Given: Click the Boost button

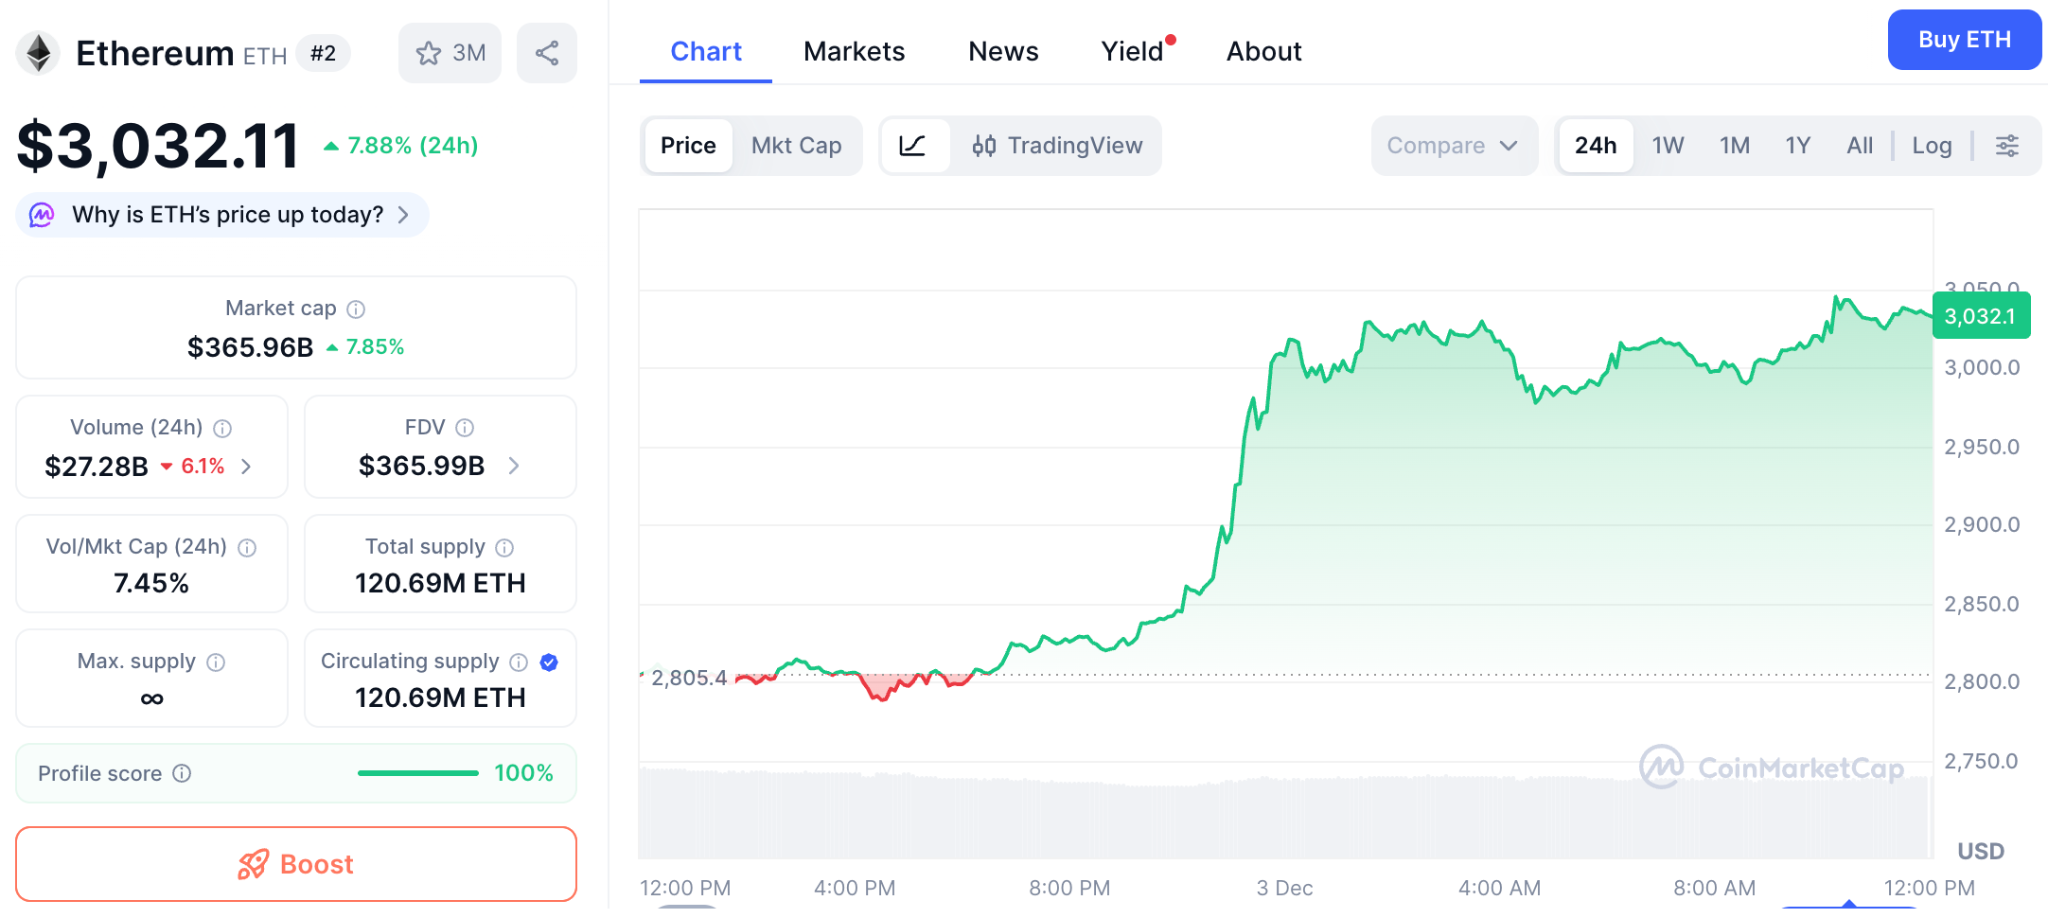Looking at the screenshot, I should pyautogui.click(x=296, y=864).
